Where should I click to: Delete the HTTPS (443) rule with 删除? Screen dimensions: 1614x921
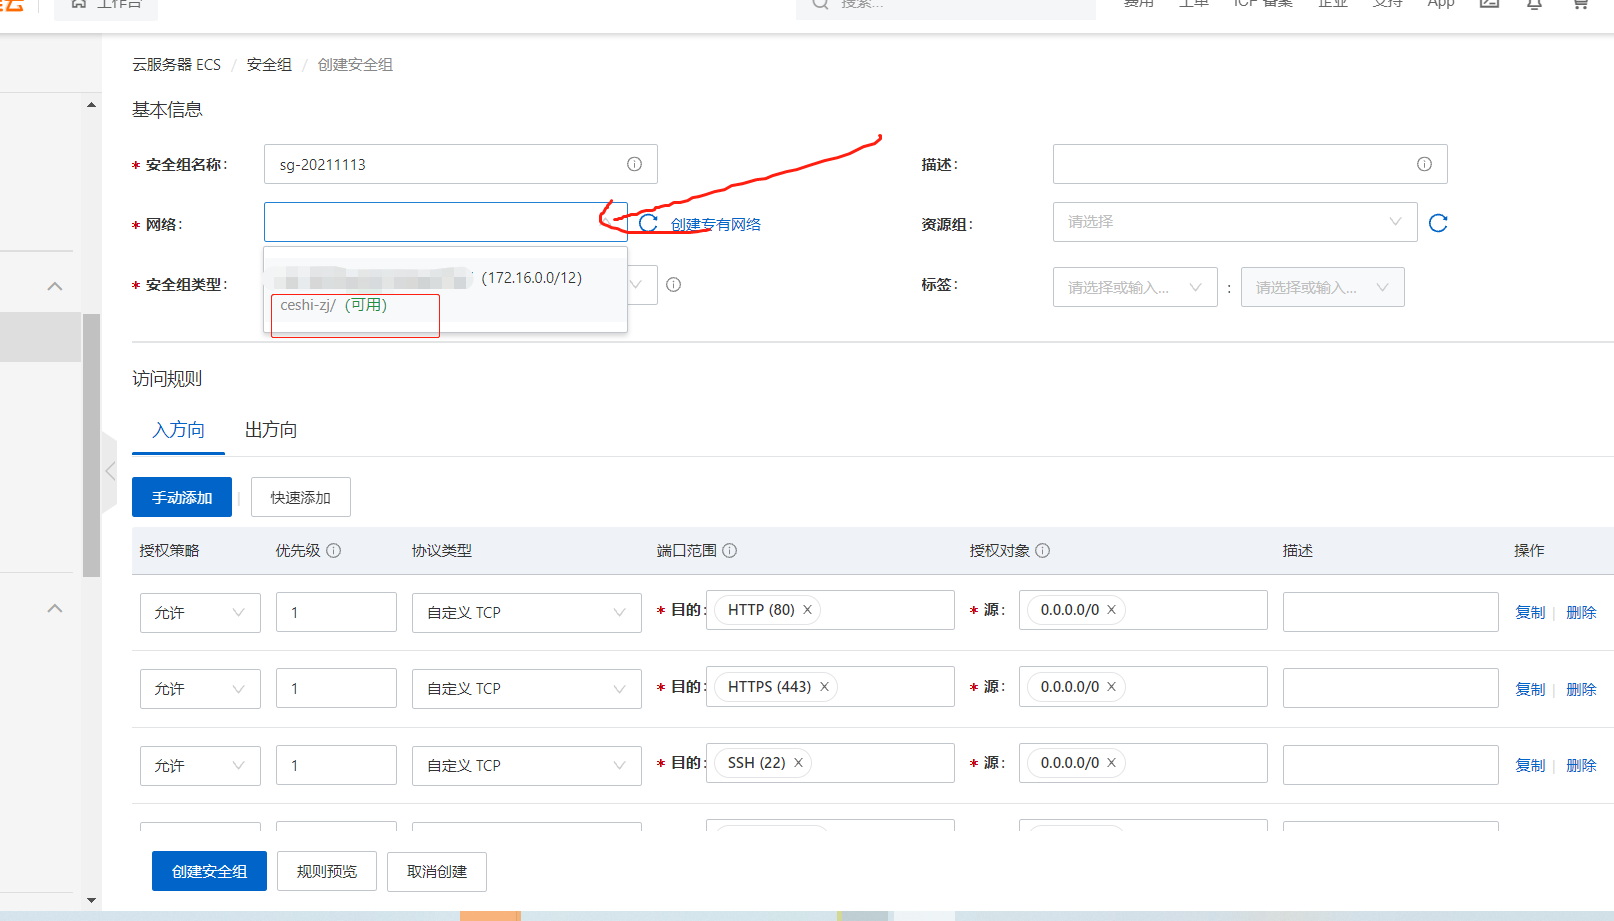(x=1581, y=690)
